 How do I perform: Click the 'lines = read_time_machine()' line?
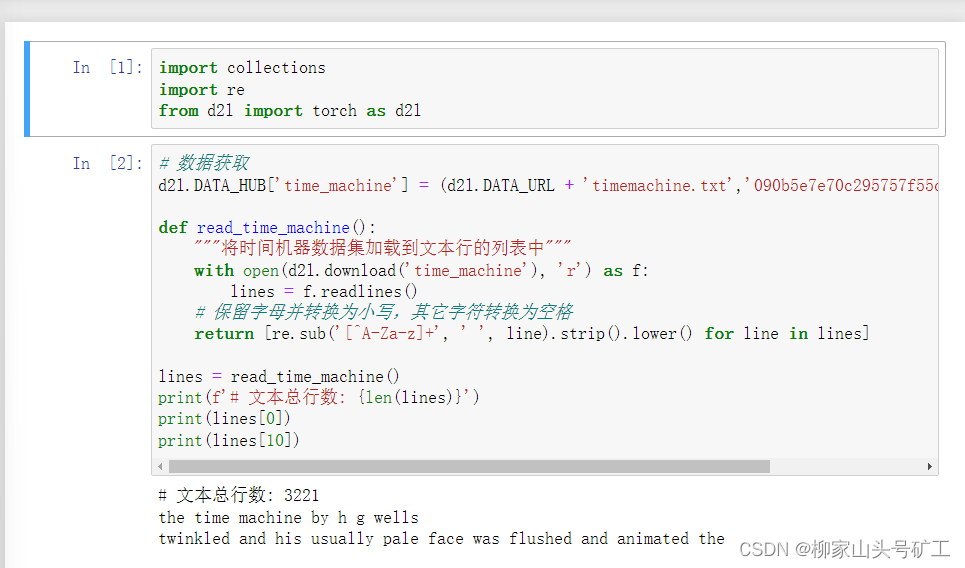pos(279,377)
